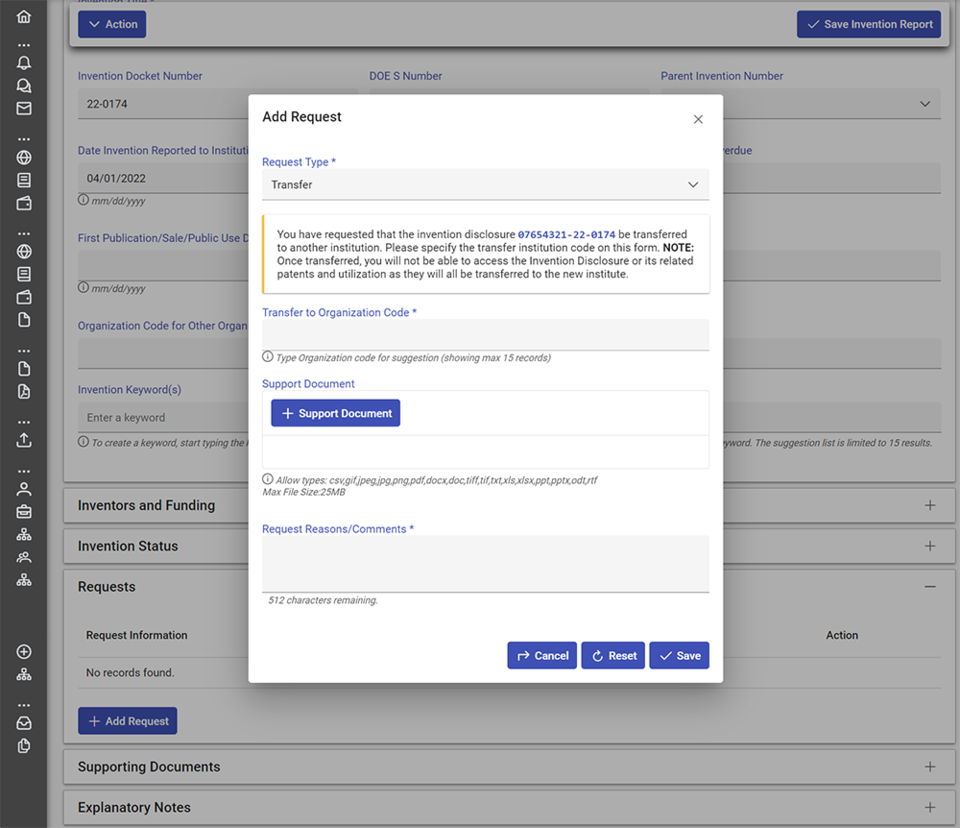Screen dimensions: 960x828
Task: Click the upload icon in the sidebar
Action: click(x=24, y=439)
